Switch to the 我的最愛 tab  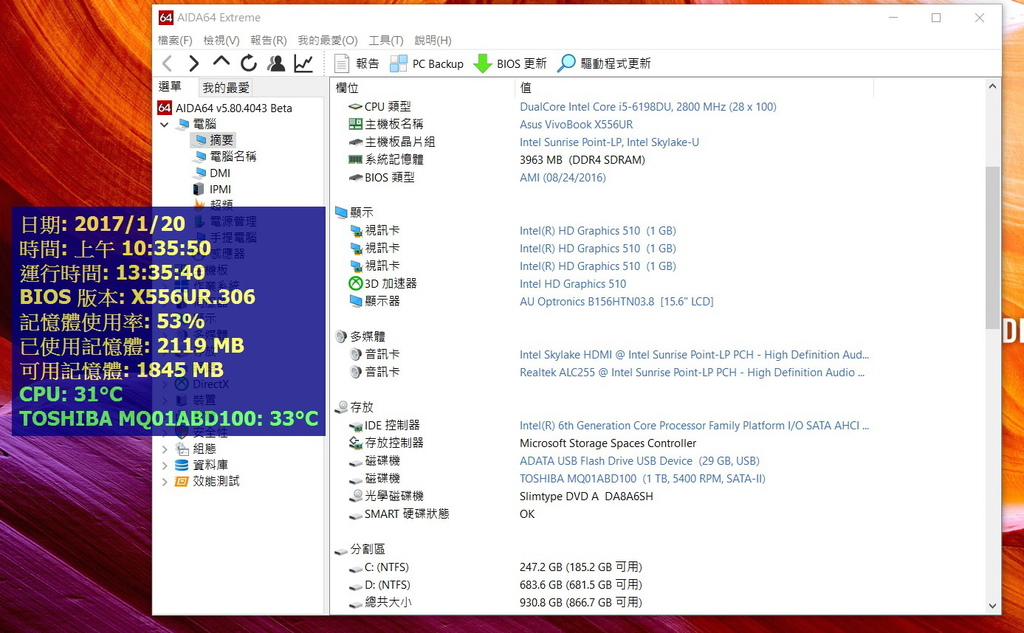click(x=226, y=88)
